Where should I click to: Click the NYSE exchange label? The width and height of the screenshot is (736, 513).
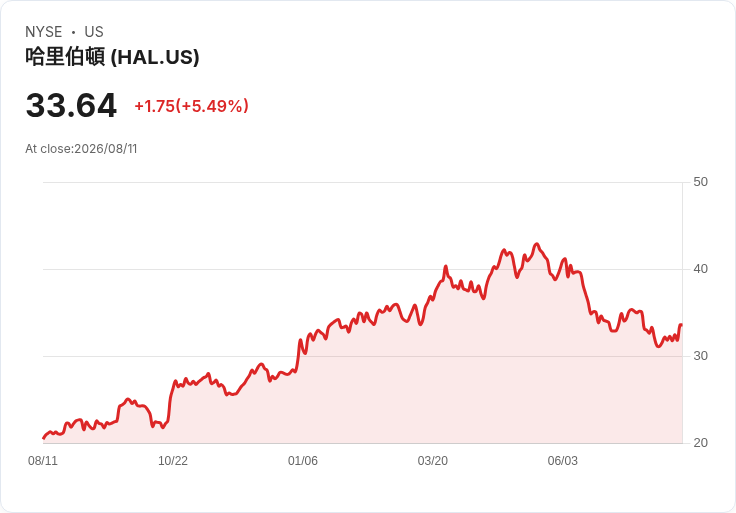(44, 32)
